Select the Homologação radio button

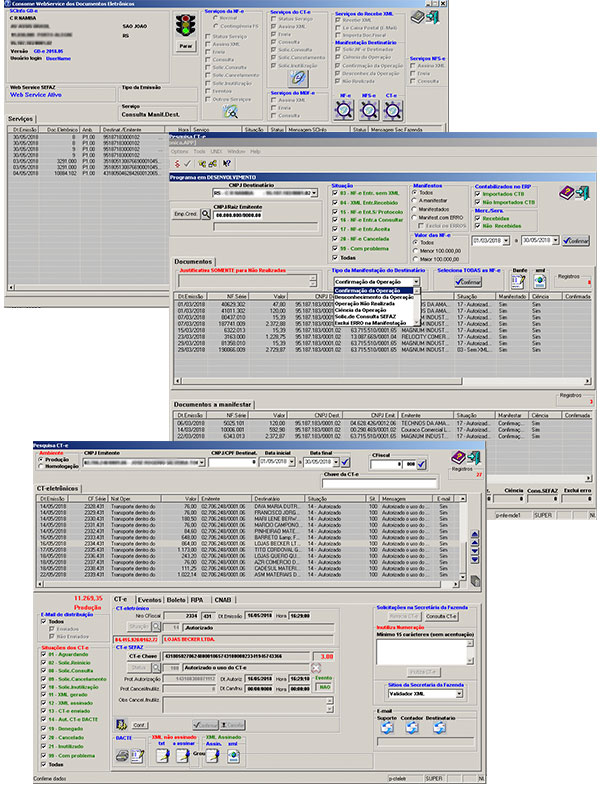pos(40,466)
